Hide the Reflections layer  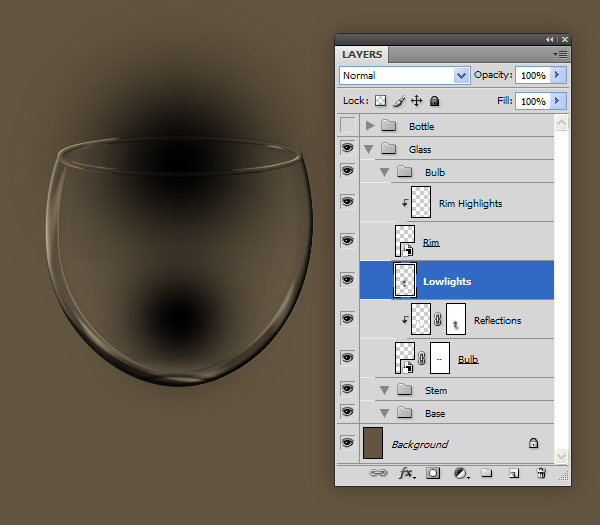(x=347, y=319)
